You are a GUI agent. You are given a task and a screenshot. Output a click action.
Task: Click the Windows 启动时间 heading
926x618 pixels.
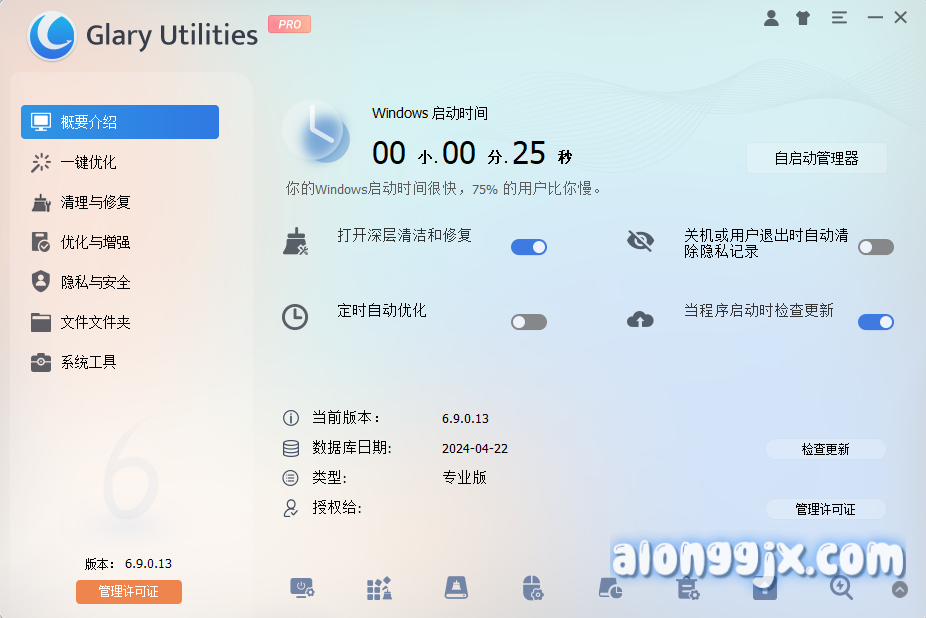pyautogui.click(x=430, y=113)
